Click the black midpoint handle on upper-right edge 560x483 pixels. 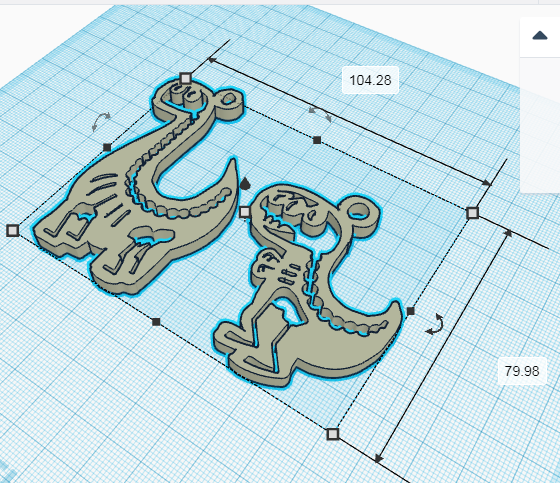pos(317,140)
